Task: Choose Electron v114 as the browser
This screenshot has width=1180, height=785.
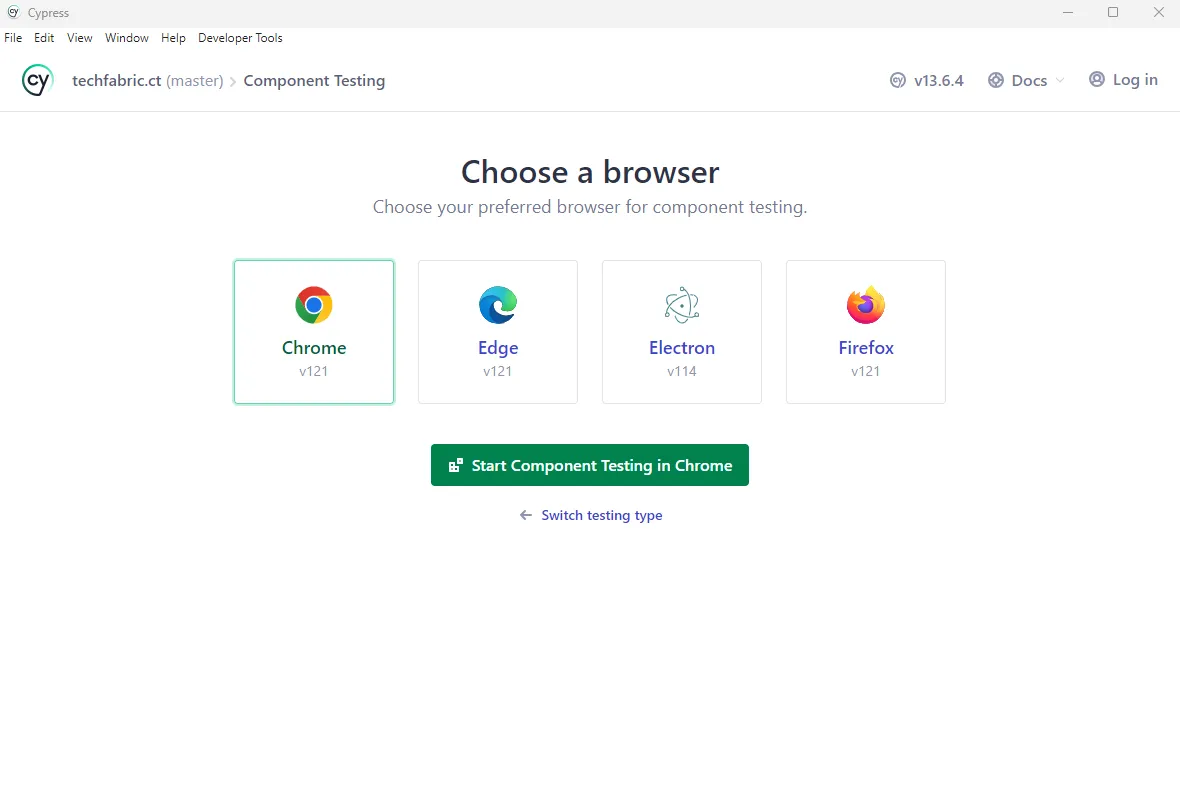Action: (682, 332)
